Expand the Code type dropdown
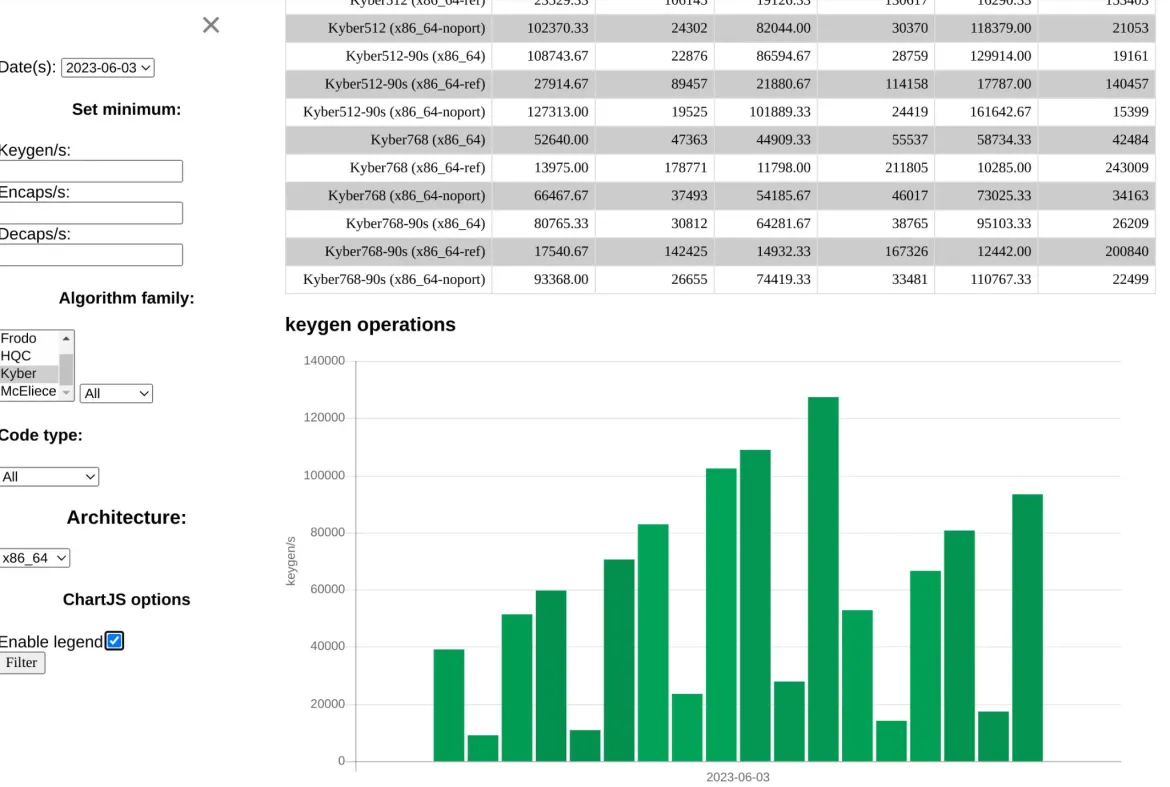 pyautogui.click(x=49, y=477)
